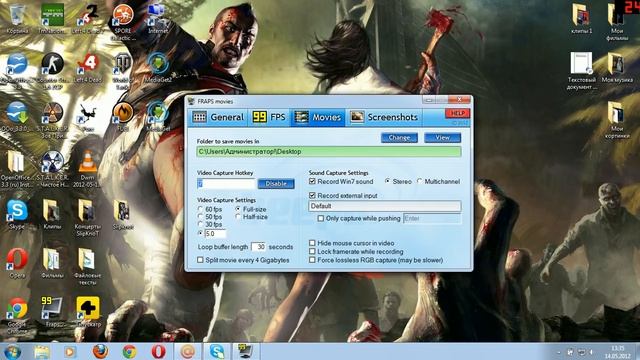The image size is (640, 360).
Task: Open the TmNations desktop shortcut
Action: (x=52, y=19)
